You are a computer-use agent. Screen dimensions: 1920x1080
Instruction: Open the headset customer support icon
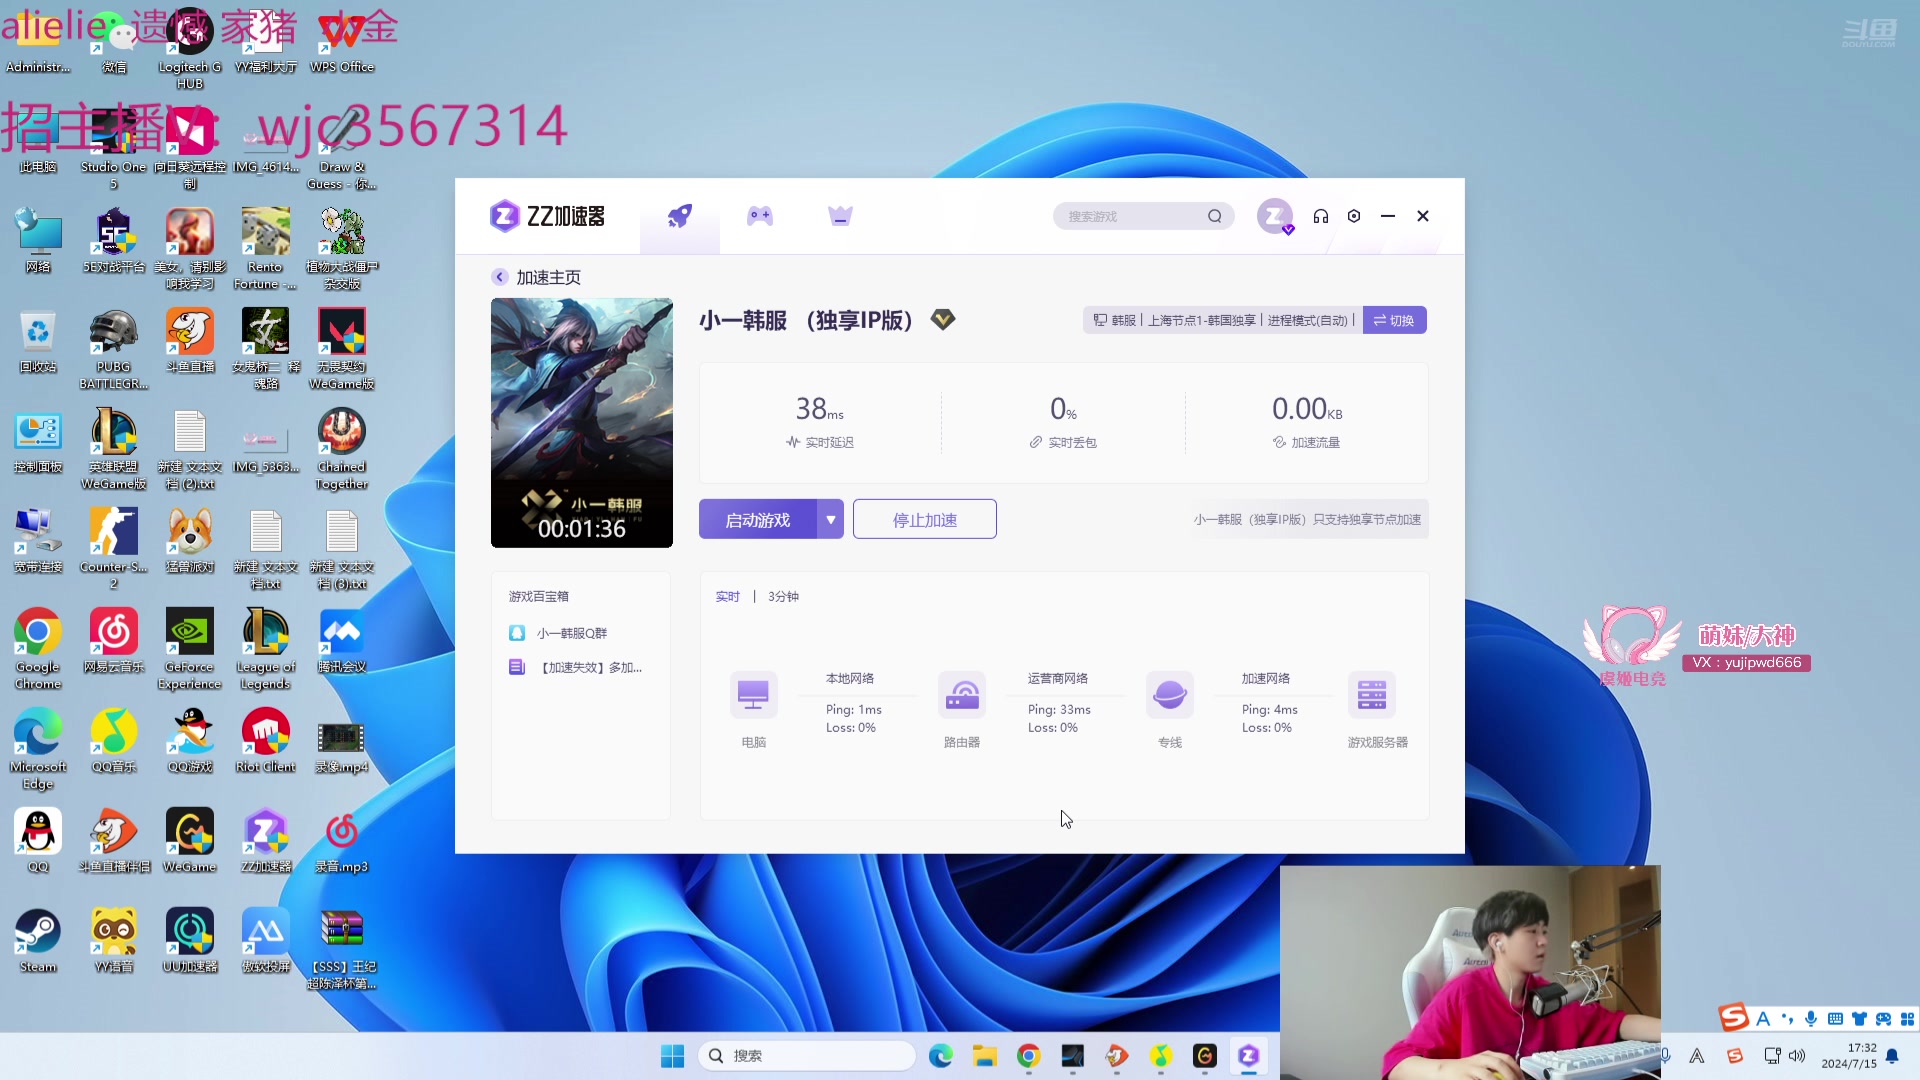(x=1321, y=216)
